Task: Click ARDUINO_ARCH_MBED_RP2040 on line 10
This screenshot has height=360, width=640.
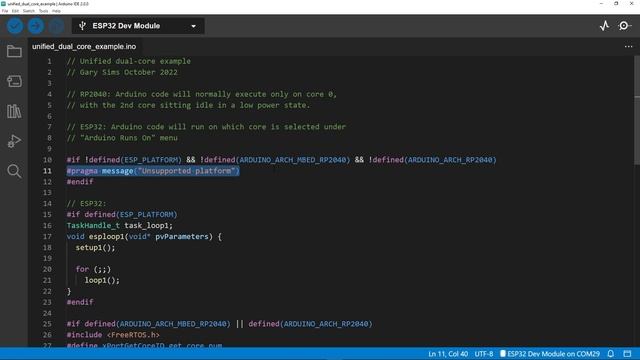Action: (293, 160)
